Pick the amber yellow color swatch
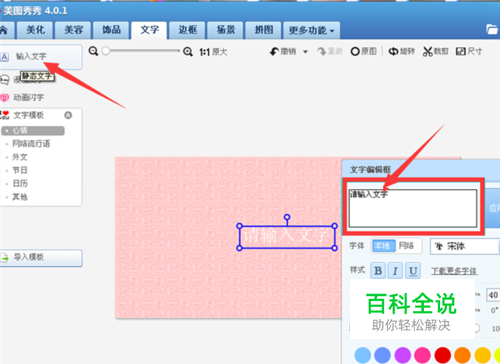 click(x=482, y=355)
